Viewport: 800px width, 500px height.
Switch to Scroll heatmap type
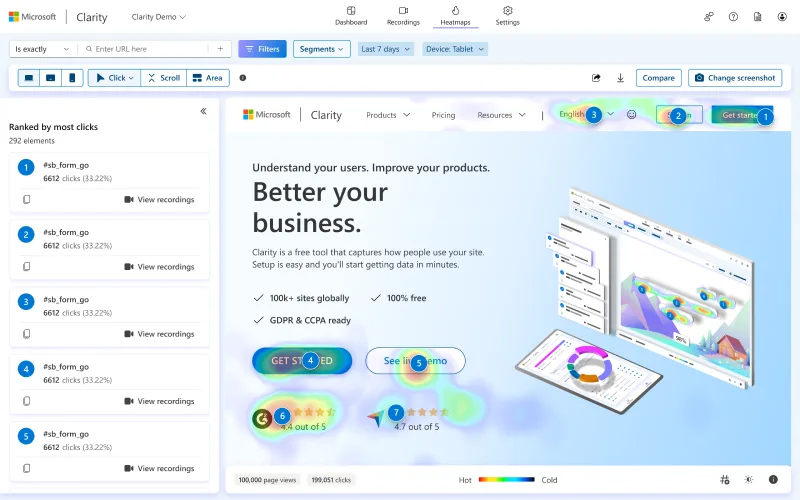[x=164, y=78]
